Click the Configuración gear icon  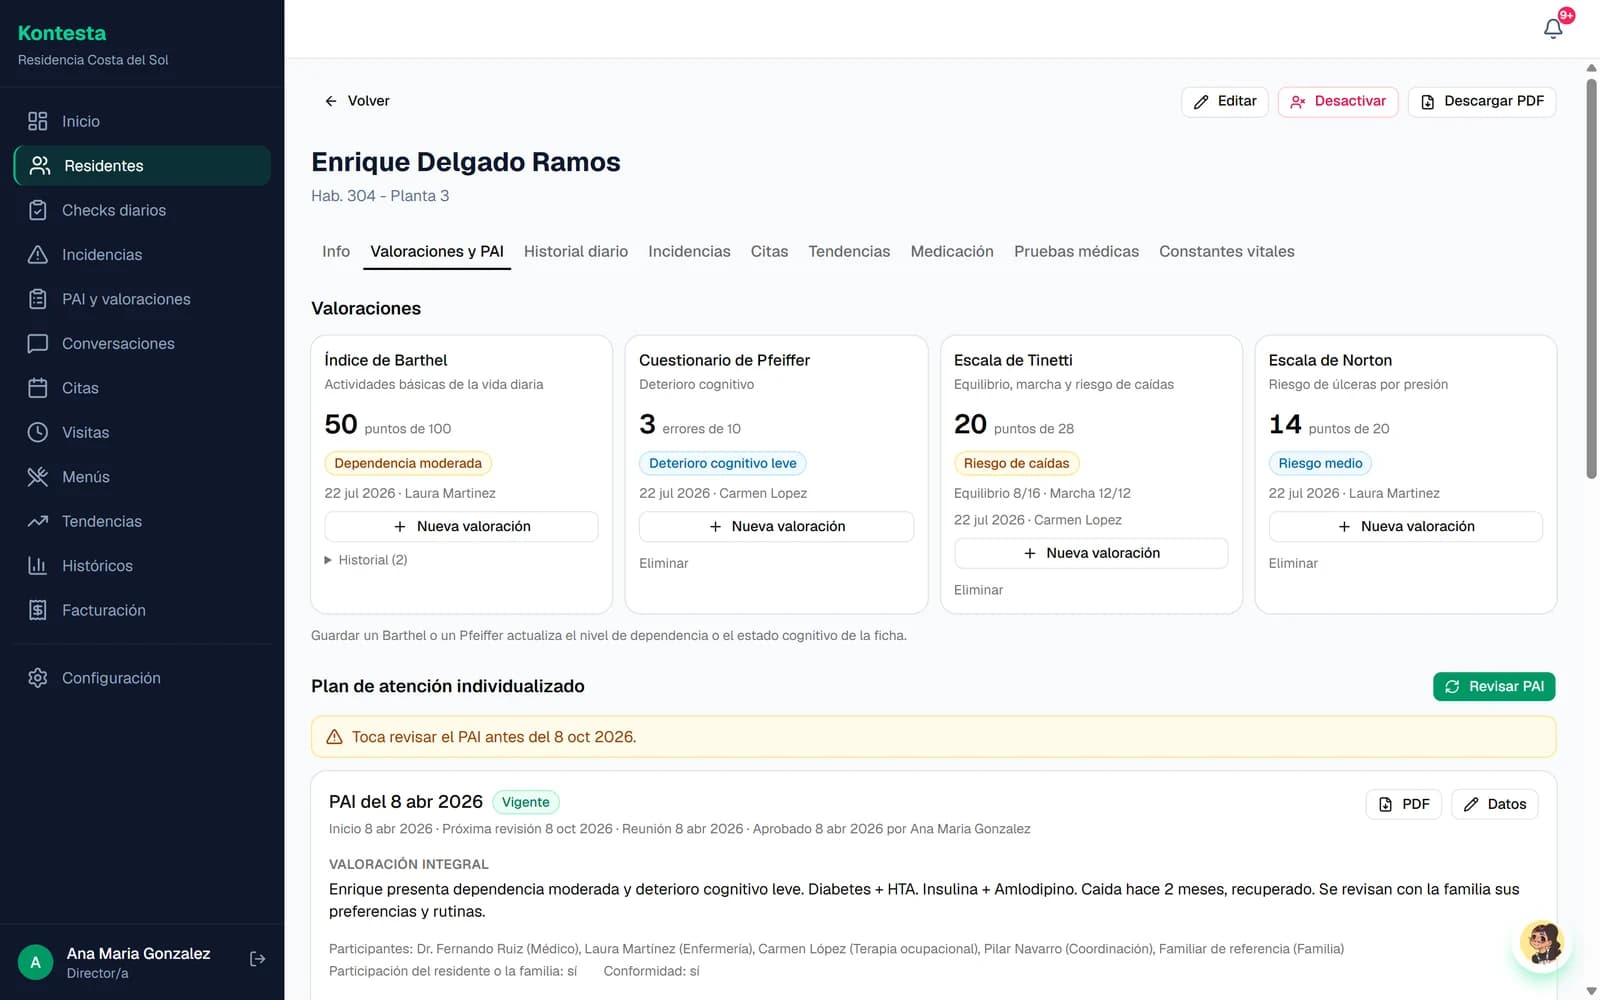point(38,678)
